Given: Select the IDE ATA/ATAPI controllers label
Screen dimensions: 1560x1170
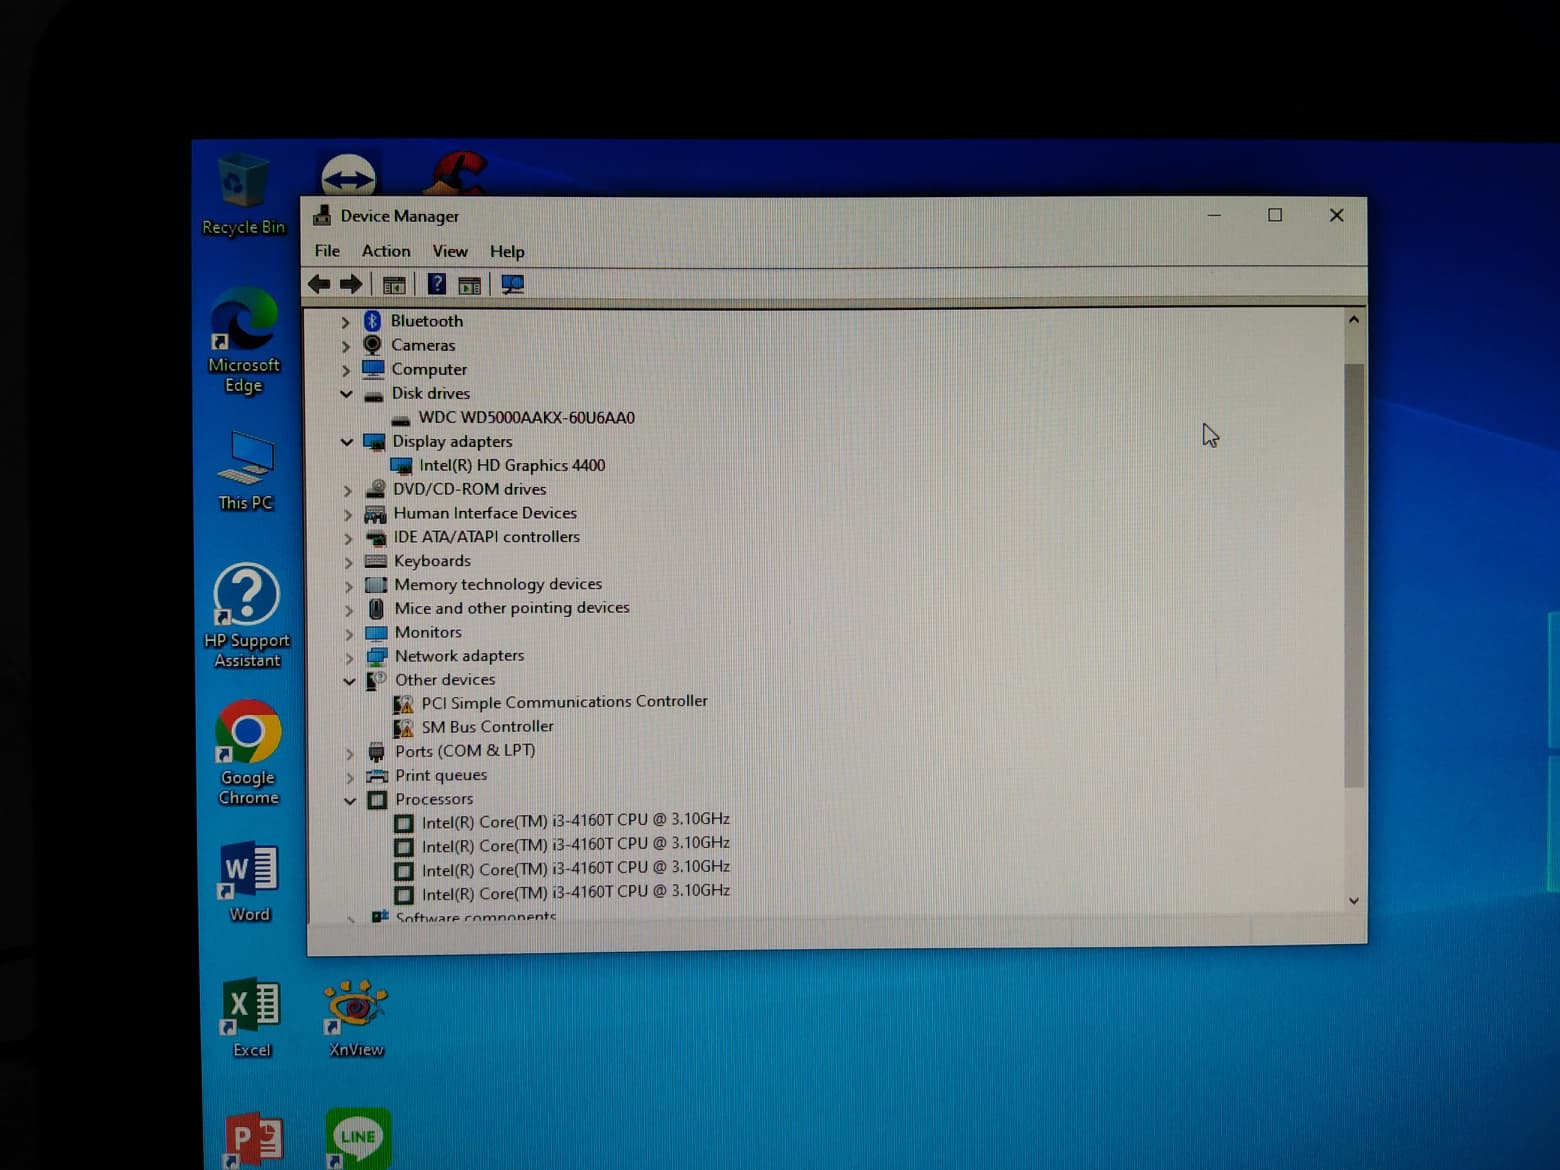Looking at the screenshot, I should point(486,537).
